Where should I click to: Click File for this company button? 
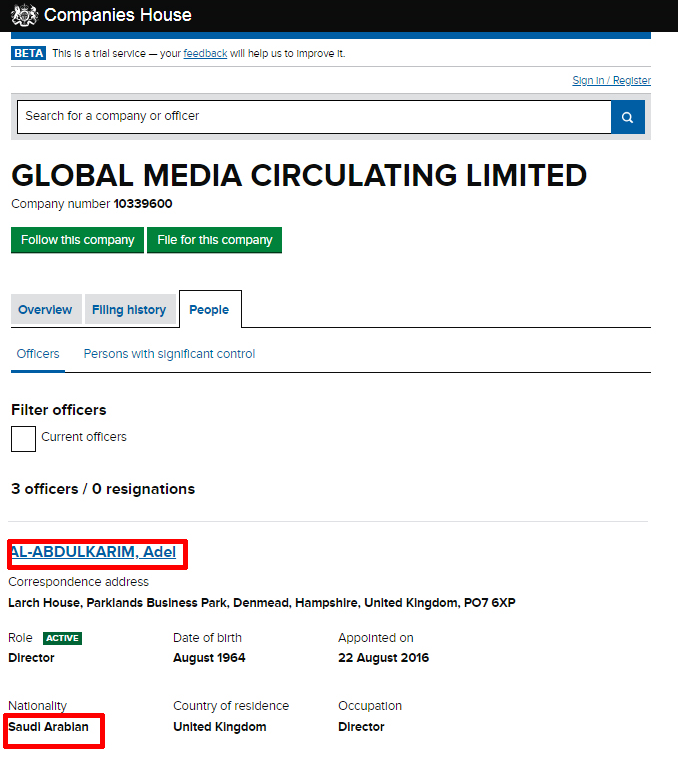214,240
